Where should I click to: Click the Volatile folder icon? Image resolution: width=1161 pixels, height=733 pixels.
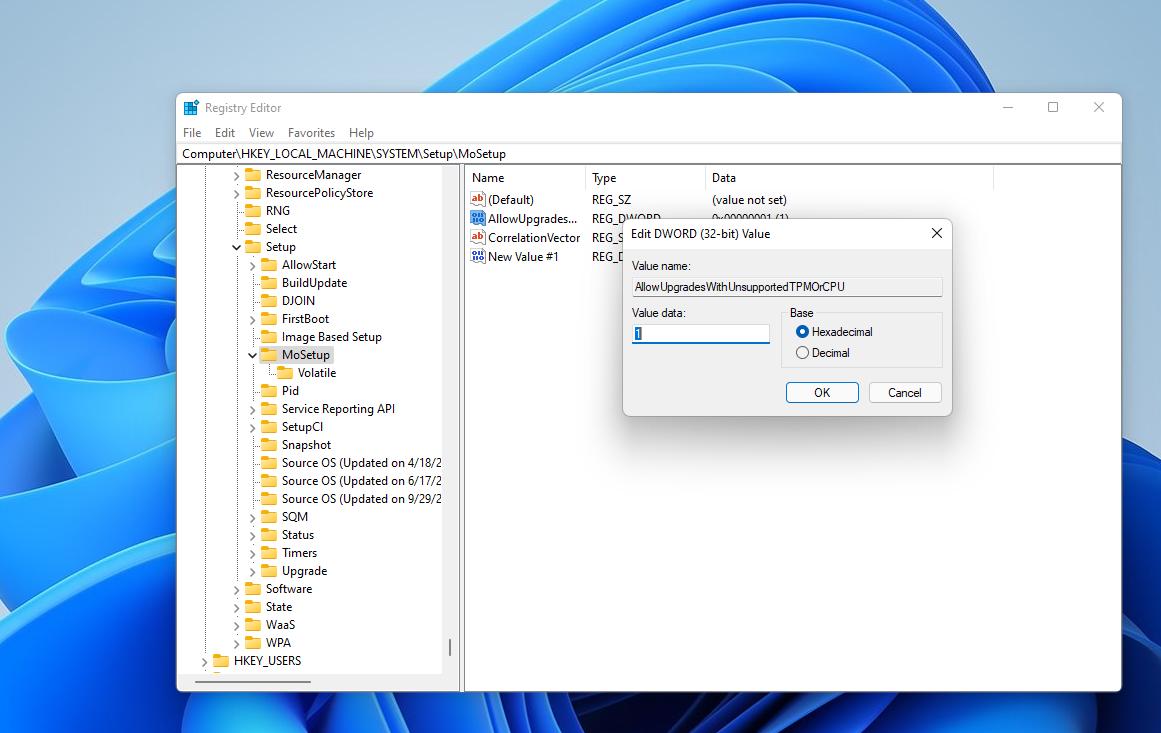click(285, 373)
